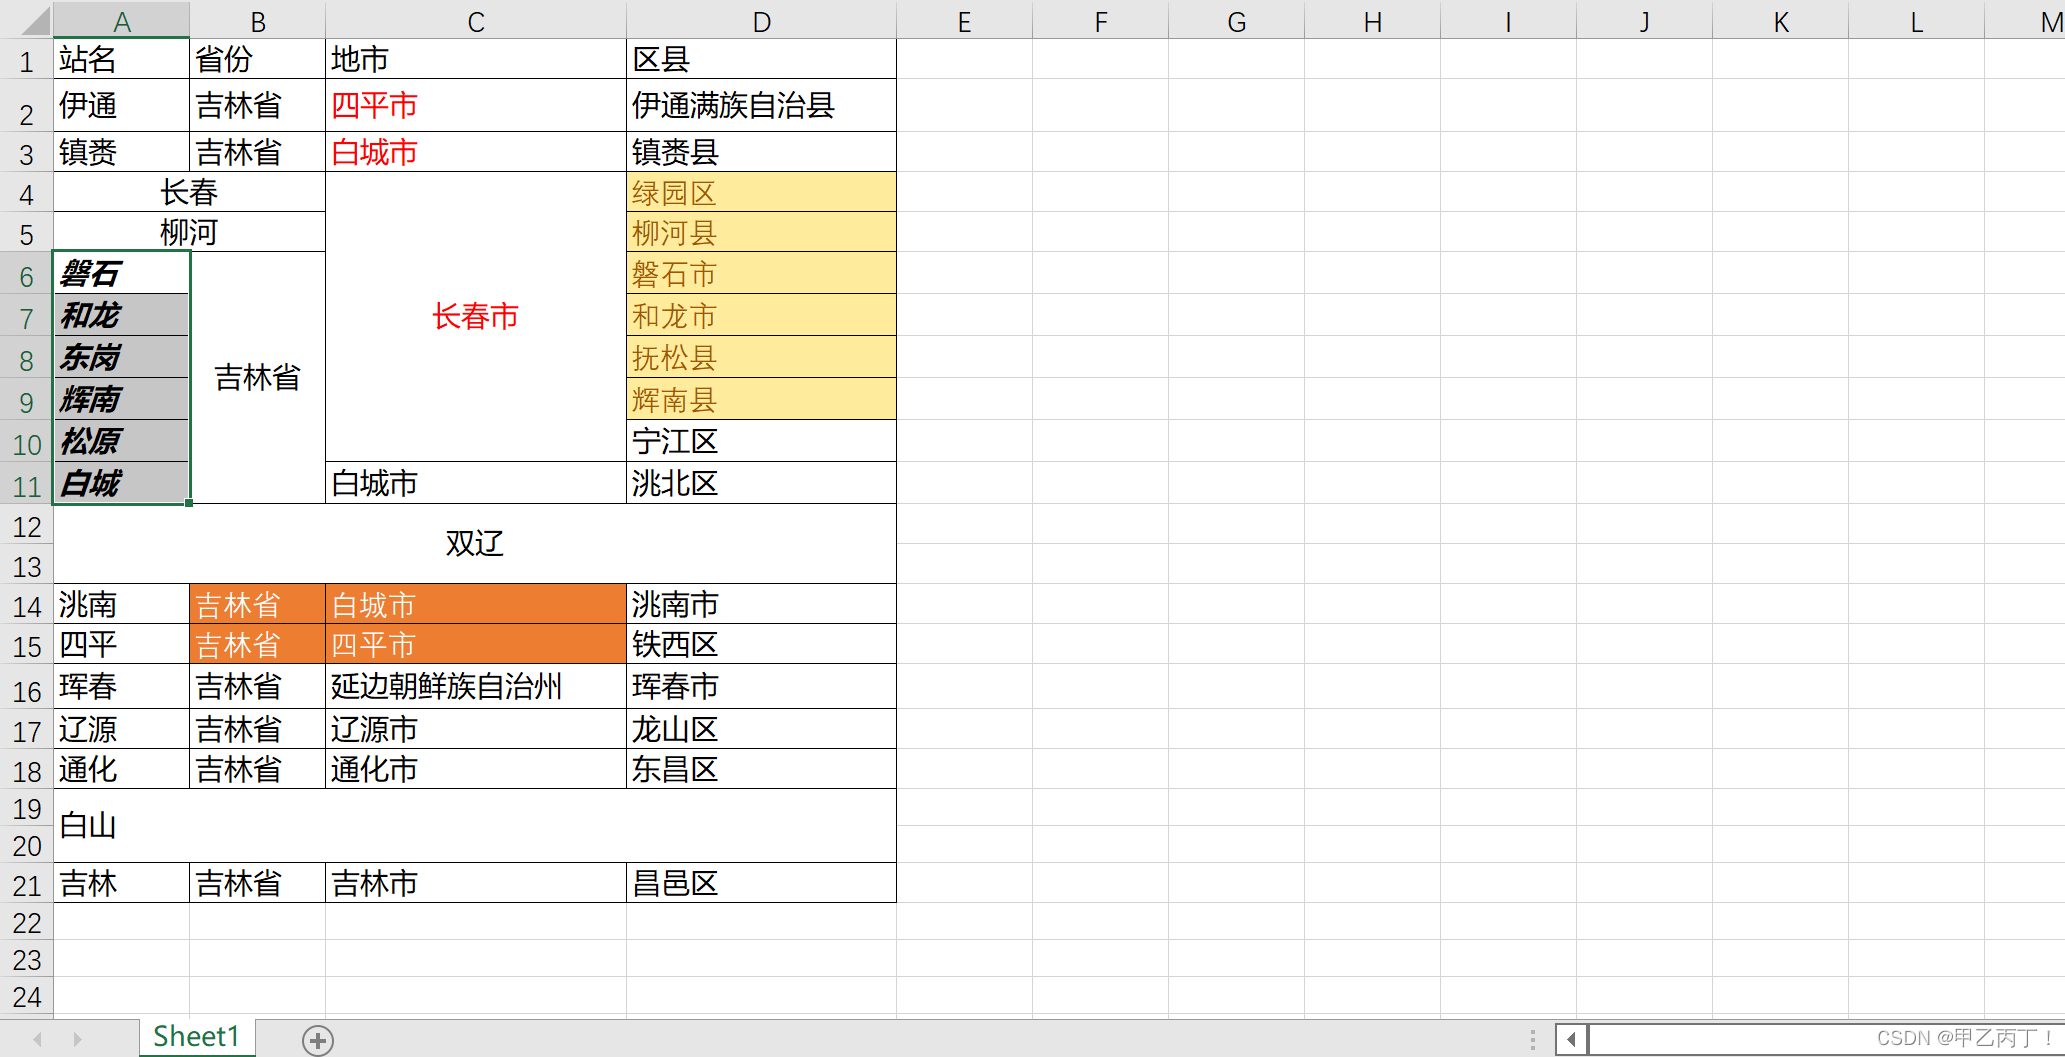The width and height of the screenshot is (2065, 1057).
Task: Select the 伊通满族自治县 cell
Action: pyautogui.click(x=762, y=105)
